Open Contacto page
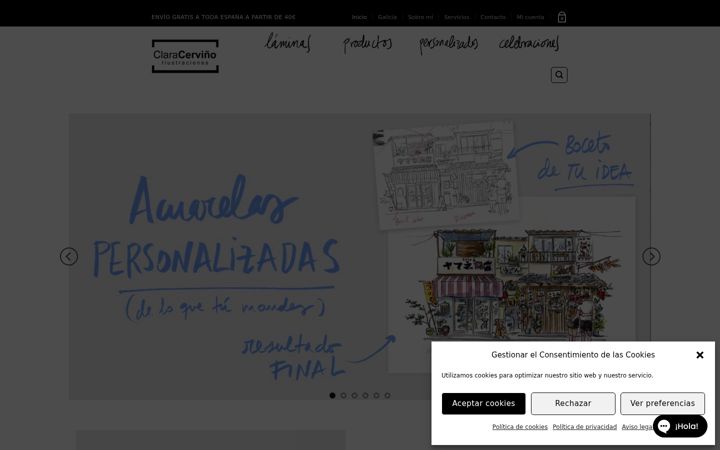 pyautogui.click(x=493, y=17)
